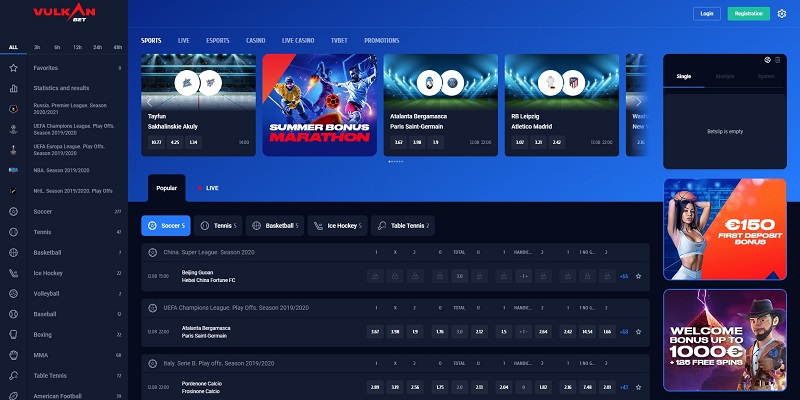Screen dimensions: 800x400
Task: Expand +58 more markets for Atalanta match
Action: [x=624, y=332]
